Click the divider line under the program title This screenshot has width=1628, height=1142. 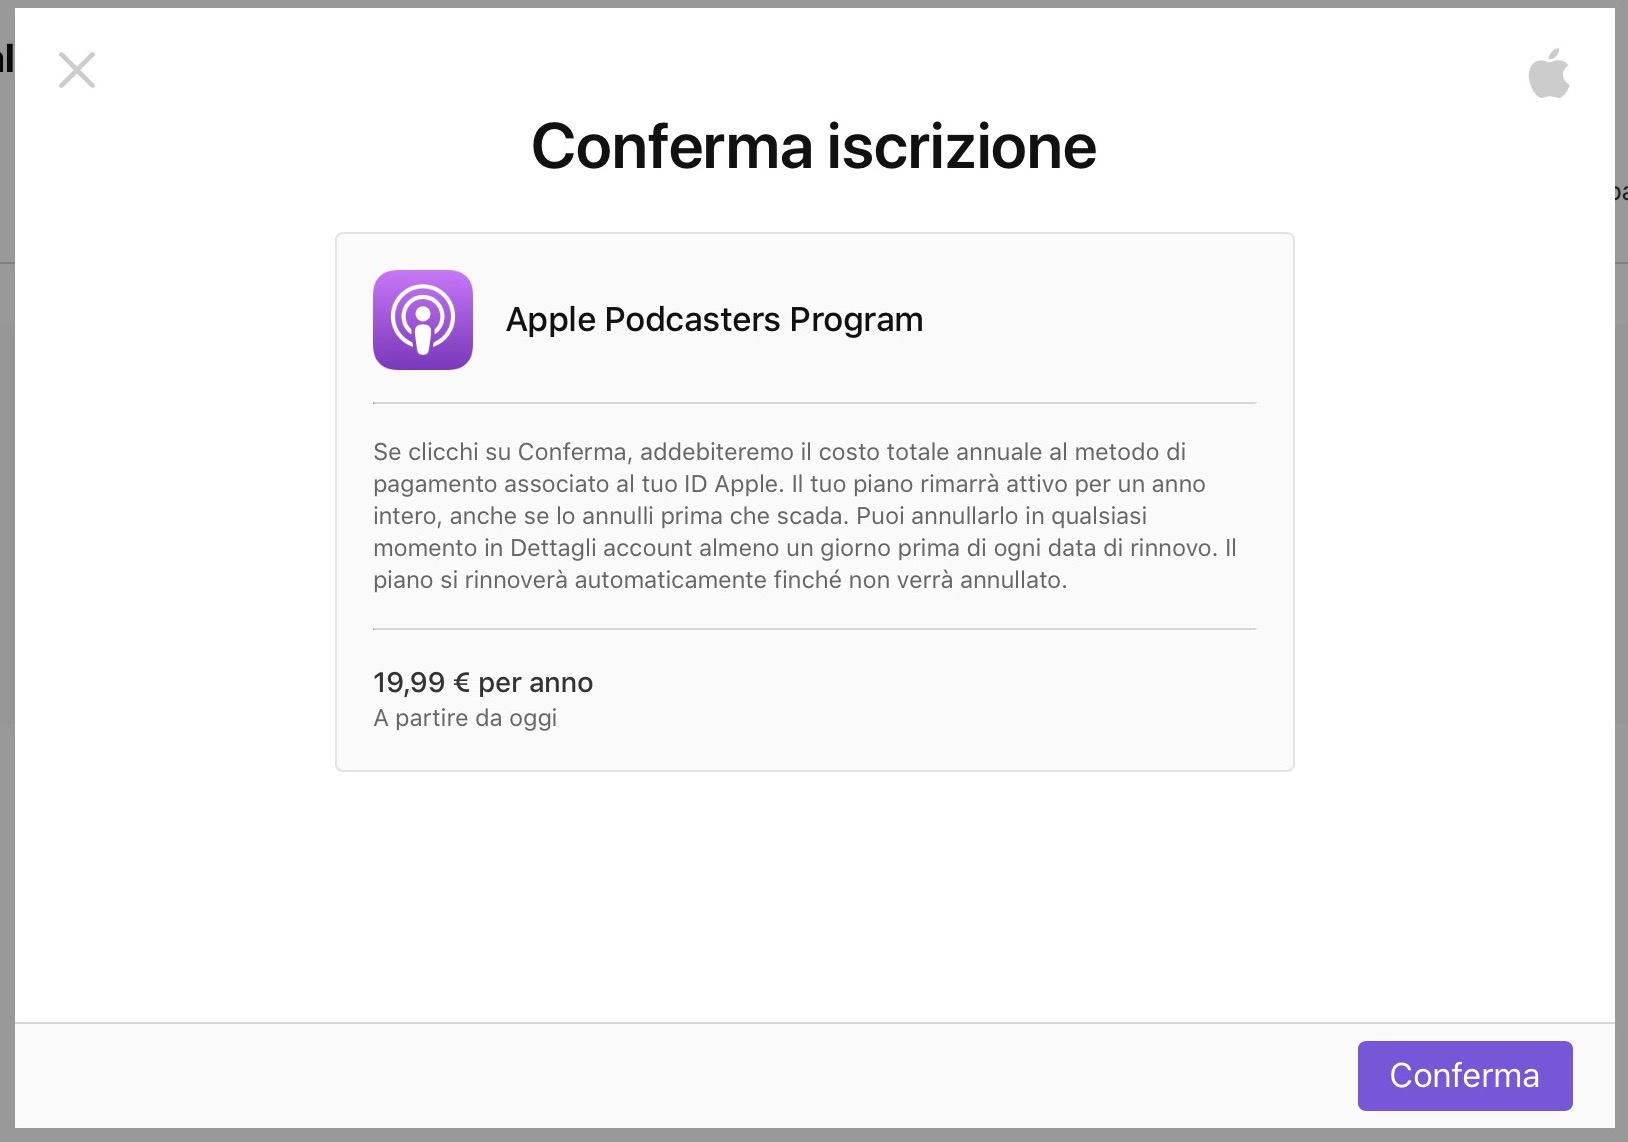tap(814, 403)
